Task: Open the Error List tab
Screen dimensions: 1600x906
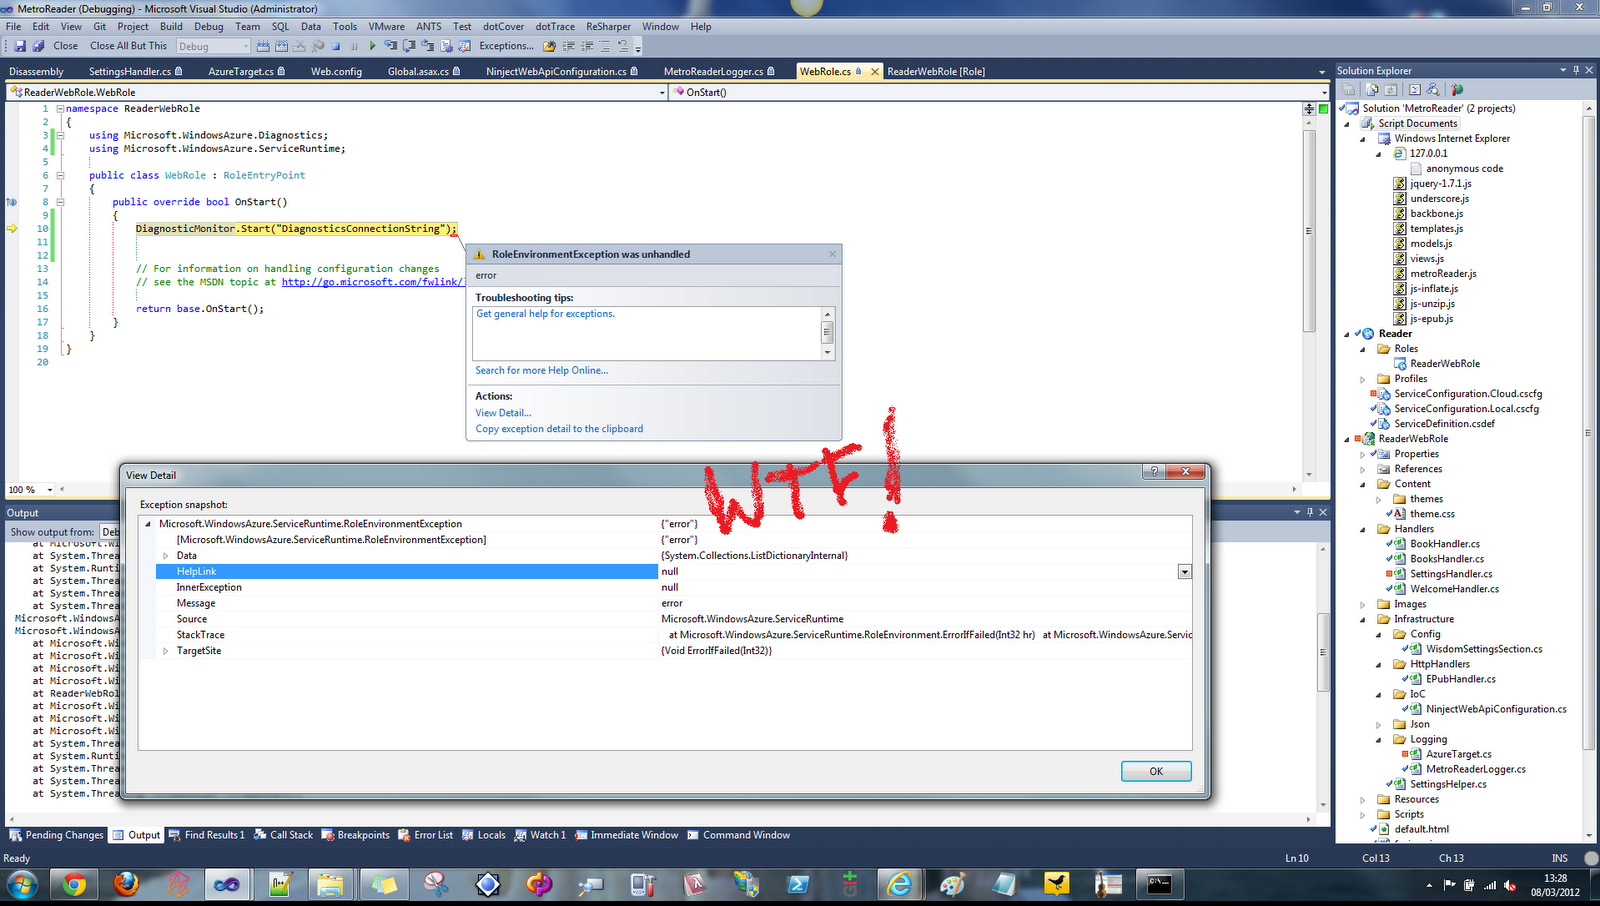Action: pos(426,835)
